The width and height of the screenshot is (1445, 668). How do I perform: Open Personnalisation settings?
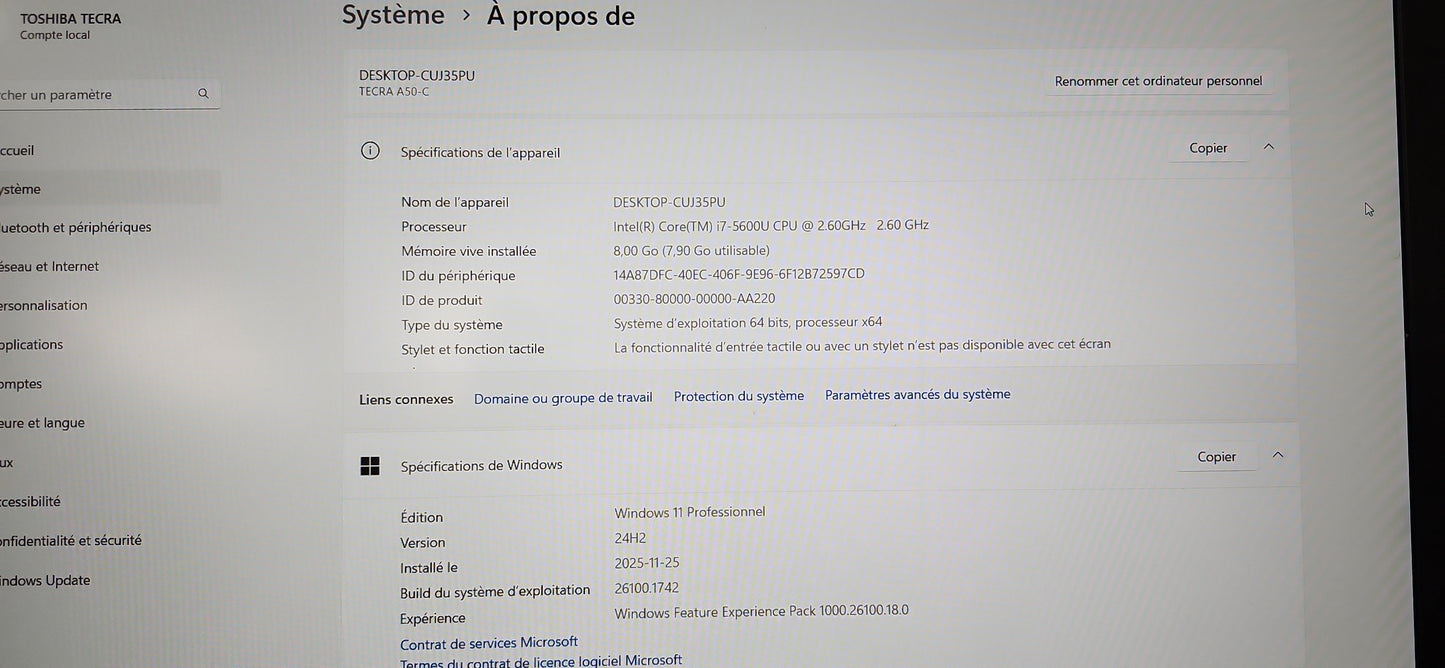(x=43, y=305)
